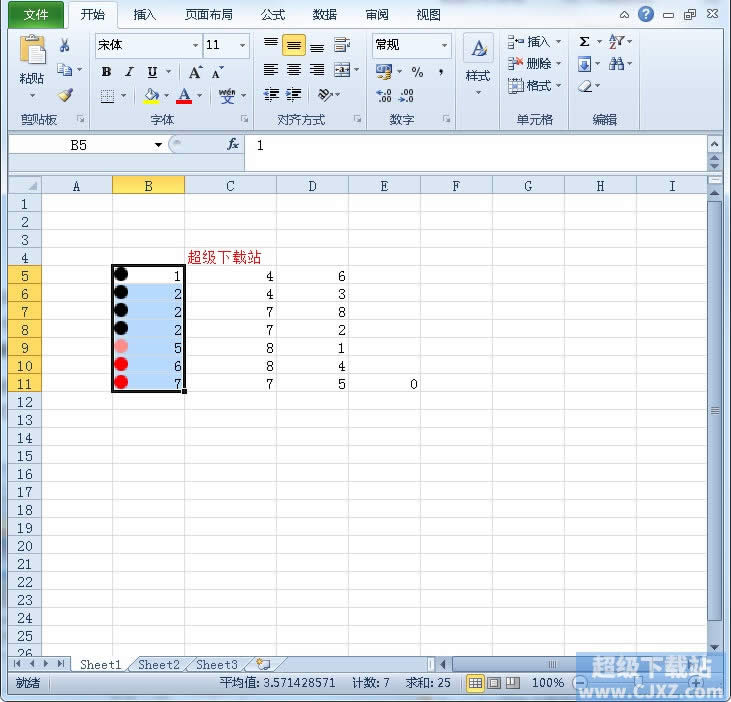Viewport: 731px width, 702px height.
Task: Apply percent style
Action: pos(417,72)
